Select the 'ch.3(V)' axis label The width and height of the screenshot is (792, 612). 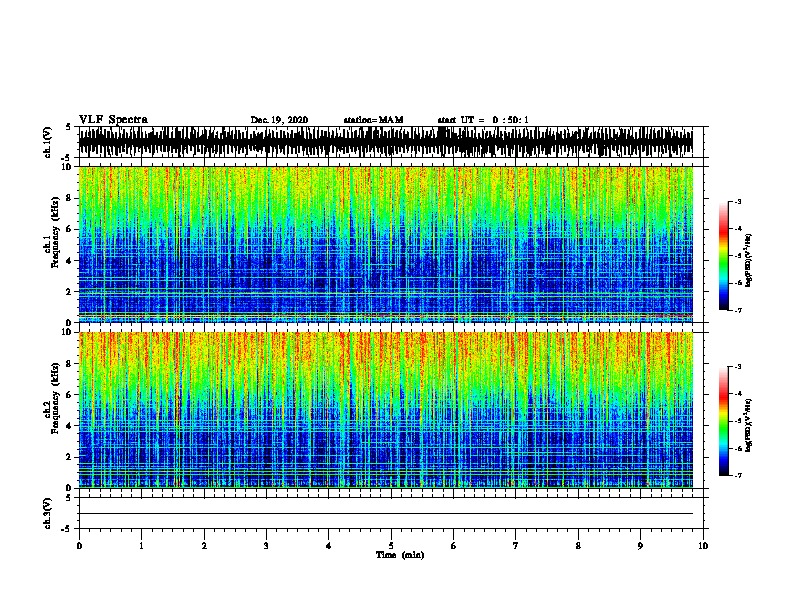tap(48, 513)
